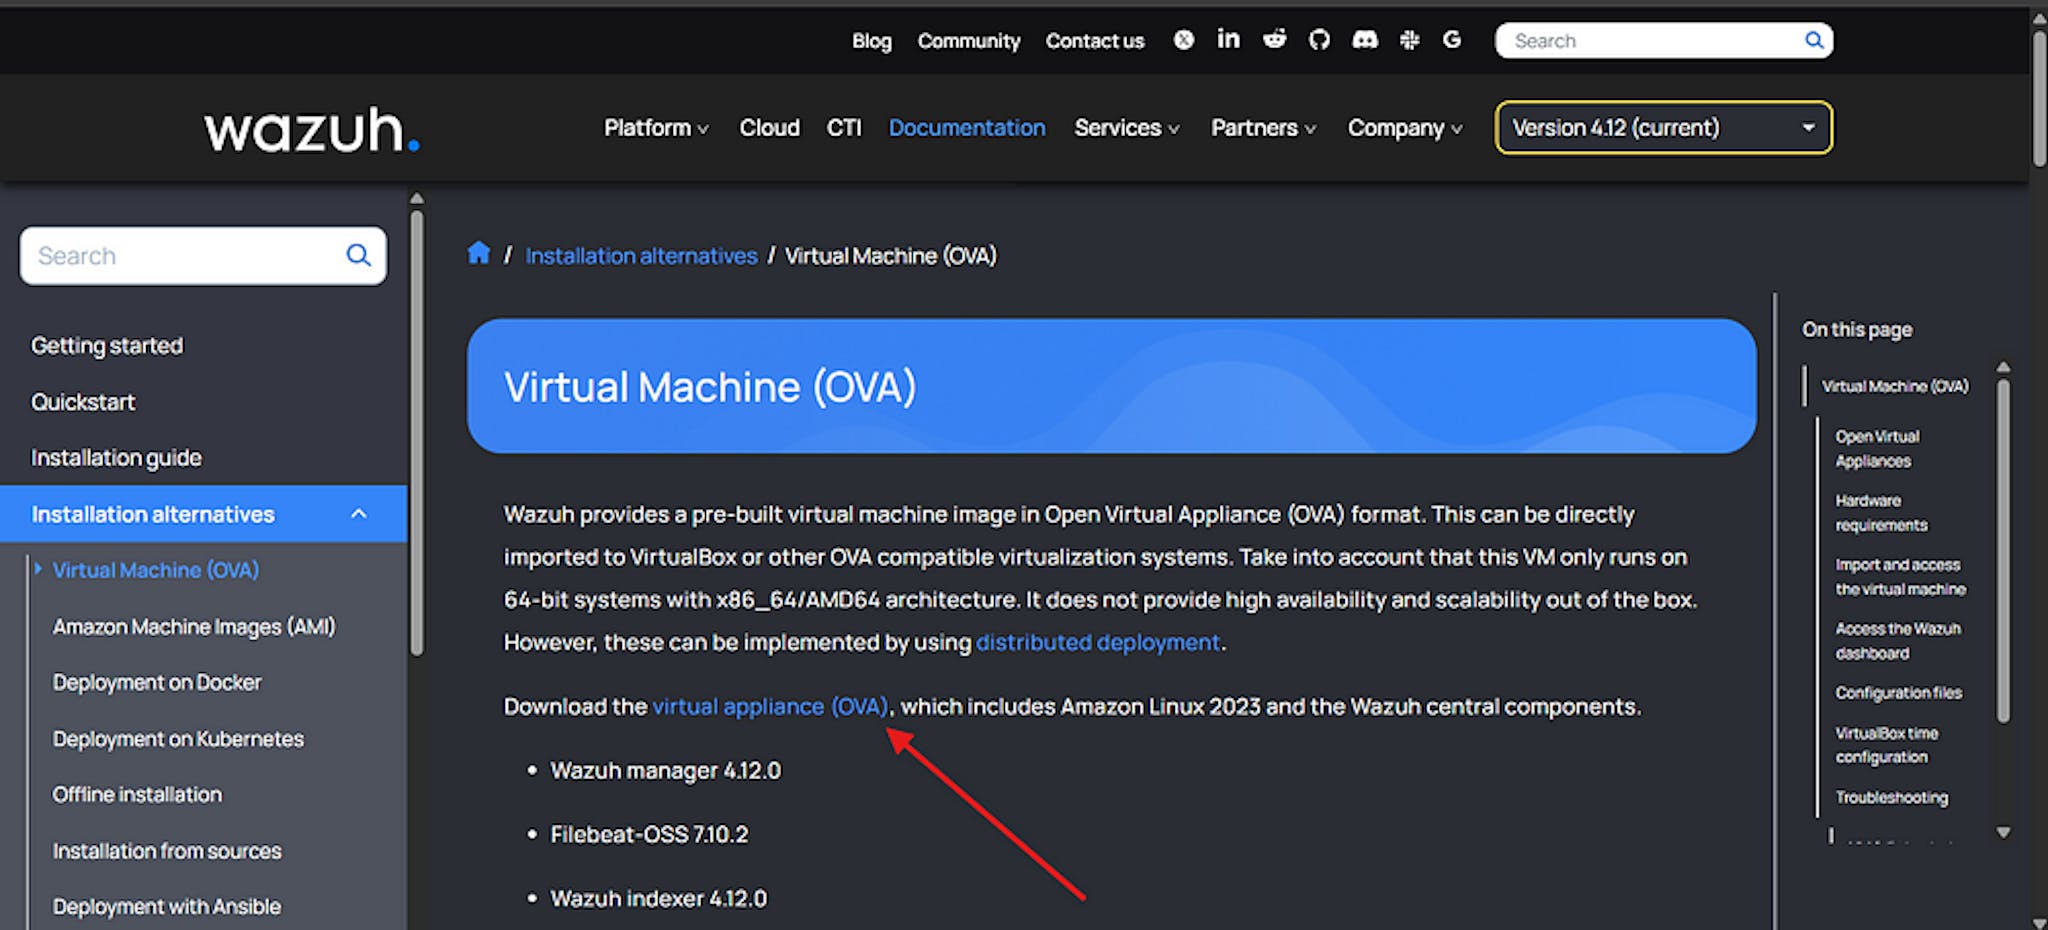Collapse the Installation alternatives chevron
This screenshot has width=2048, height=930.
pyautogui.click(x=359, y=514)
